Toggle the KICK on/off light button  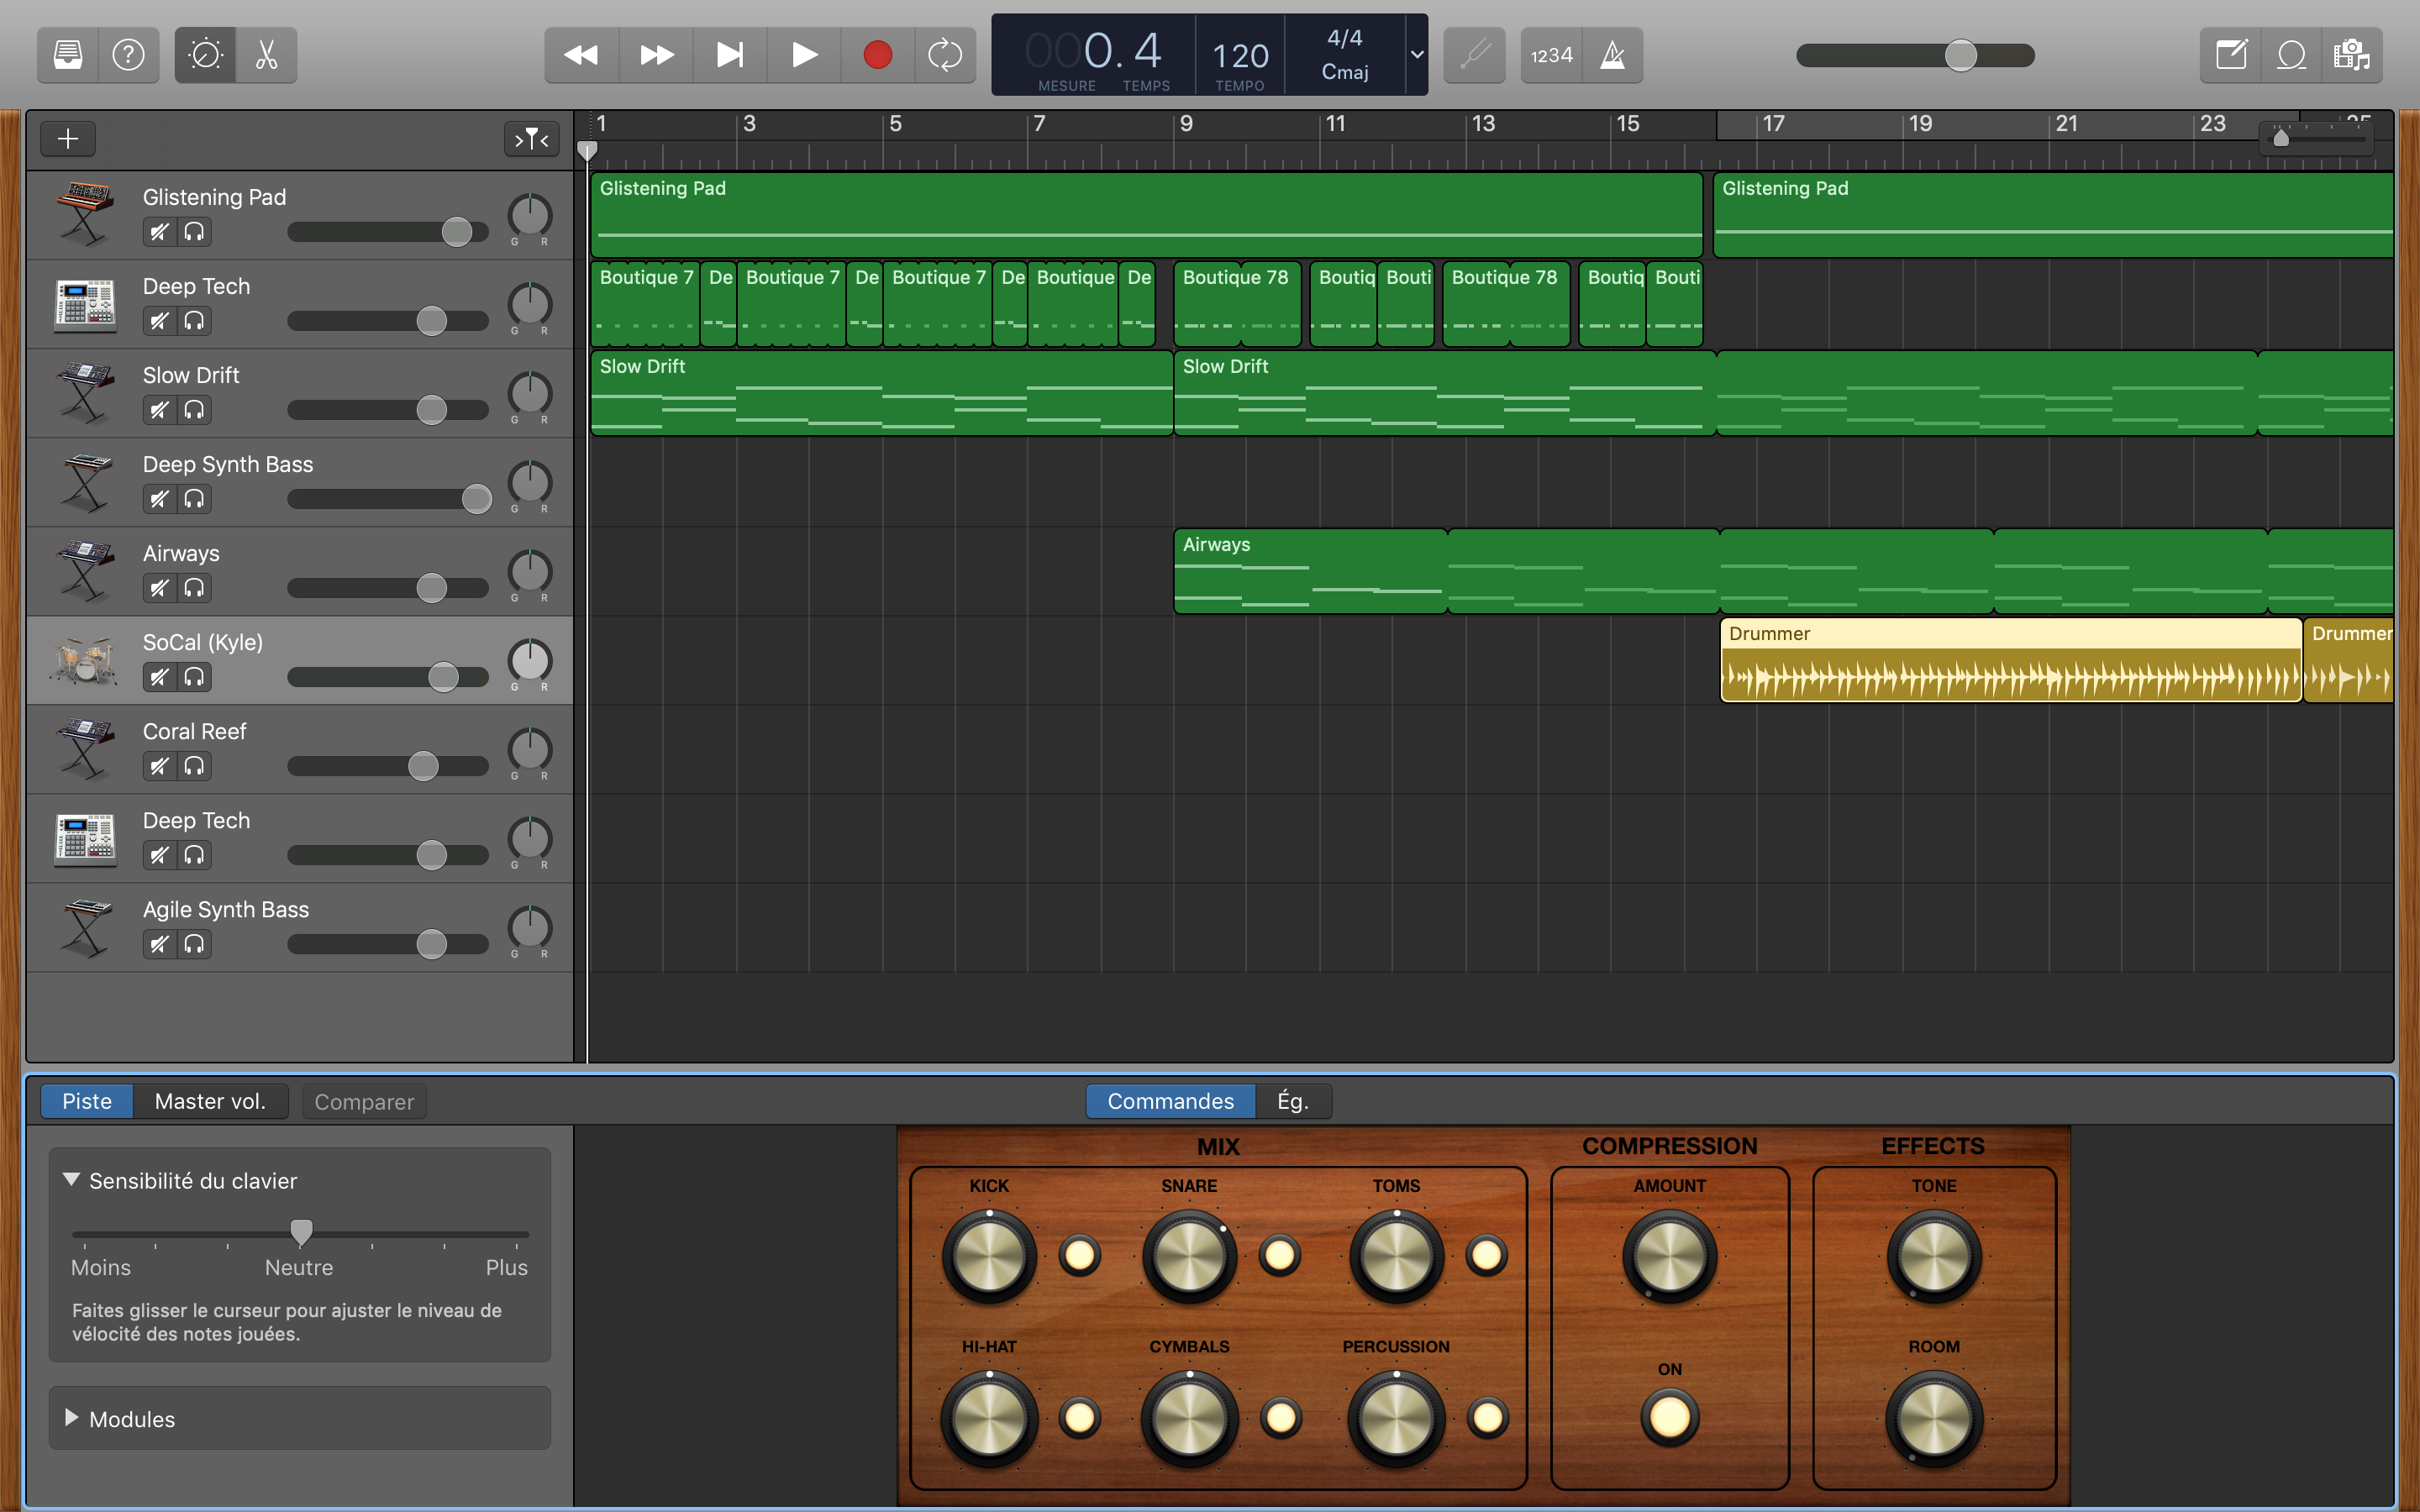tap(1080, 1255)
